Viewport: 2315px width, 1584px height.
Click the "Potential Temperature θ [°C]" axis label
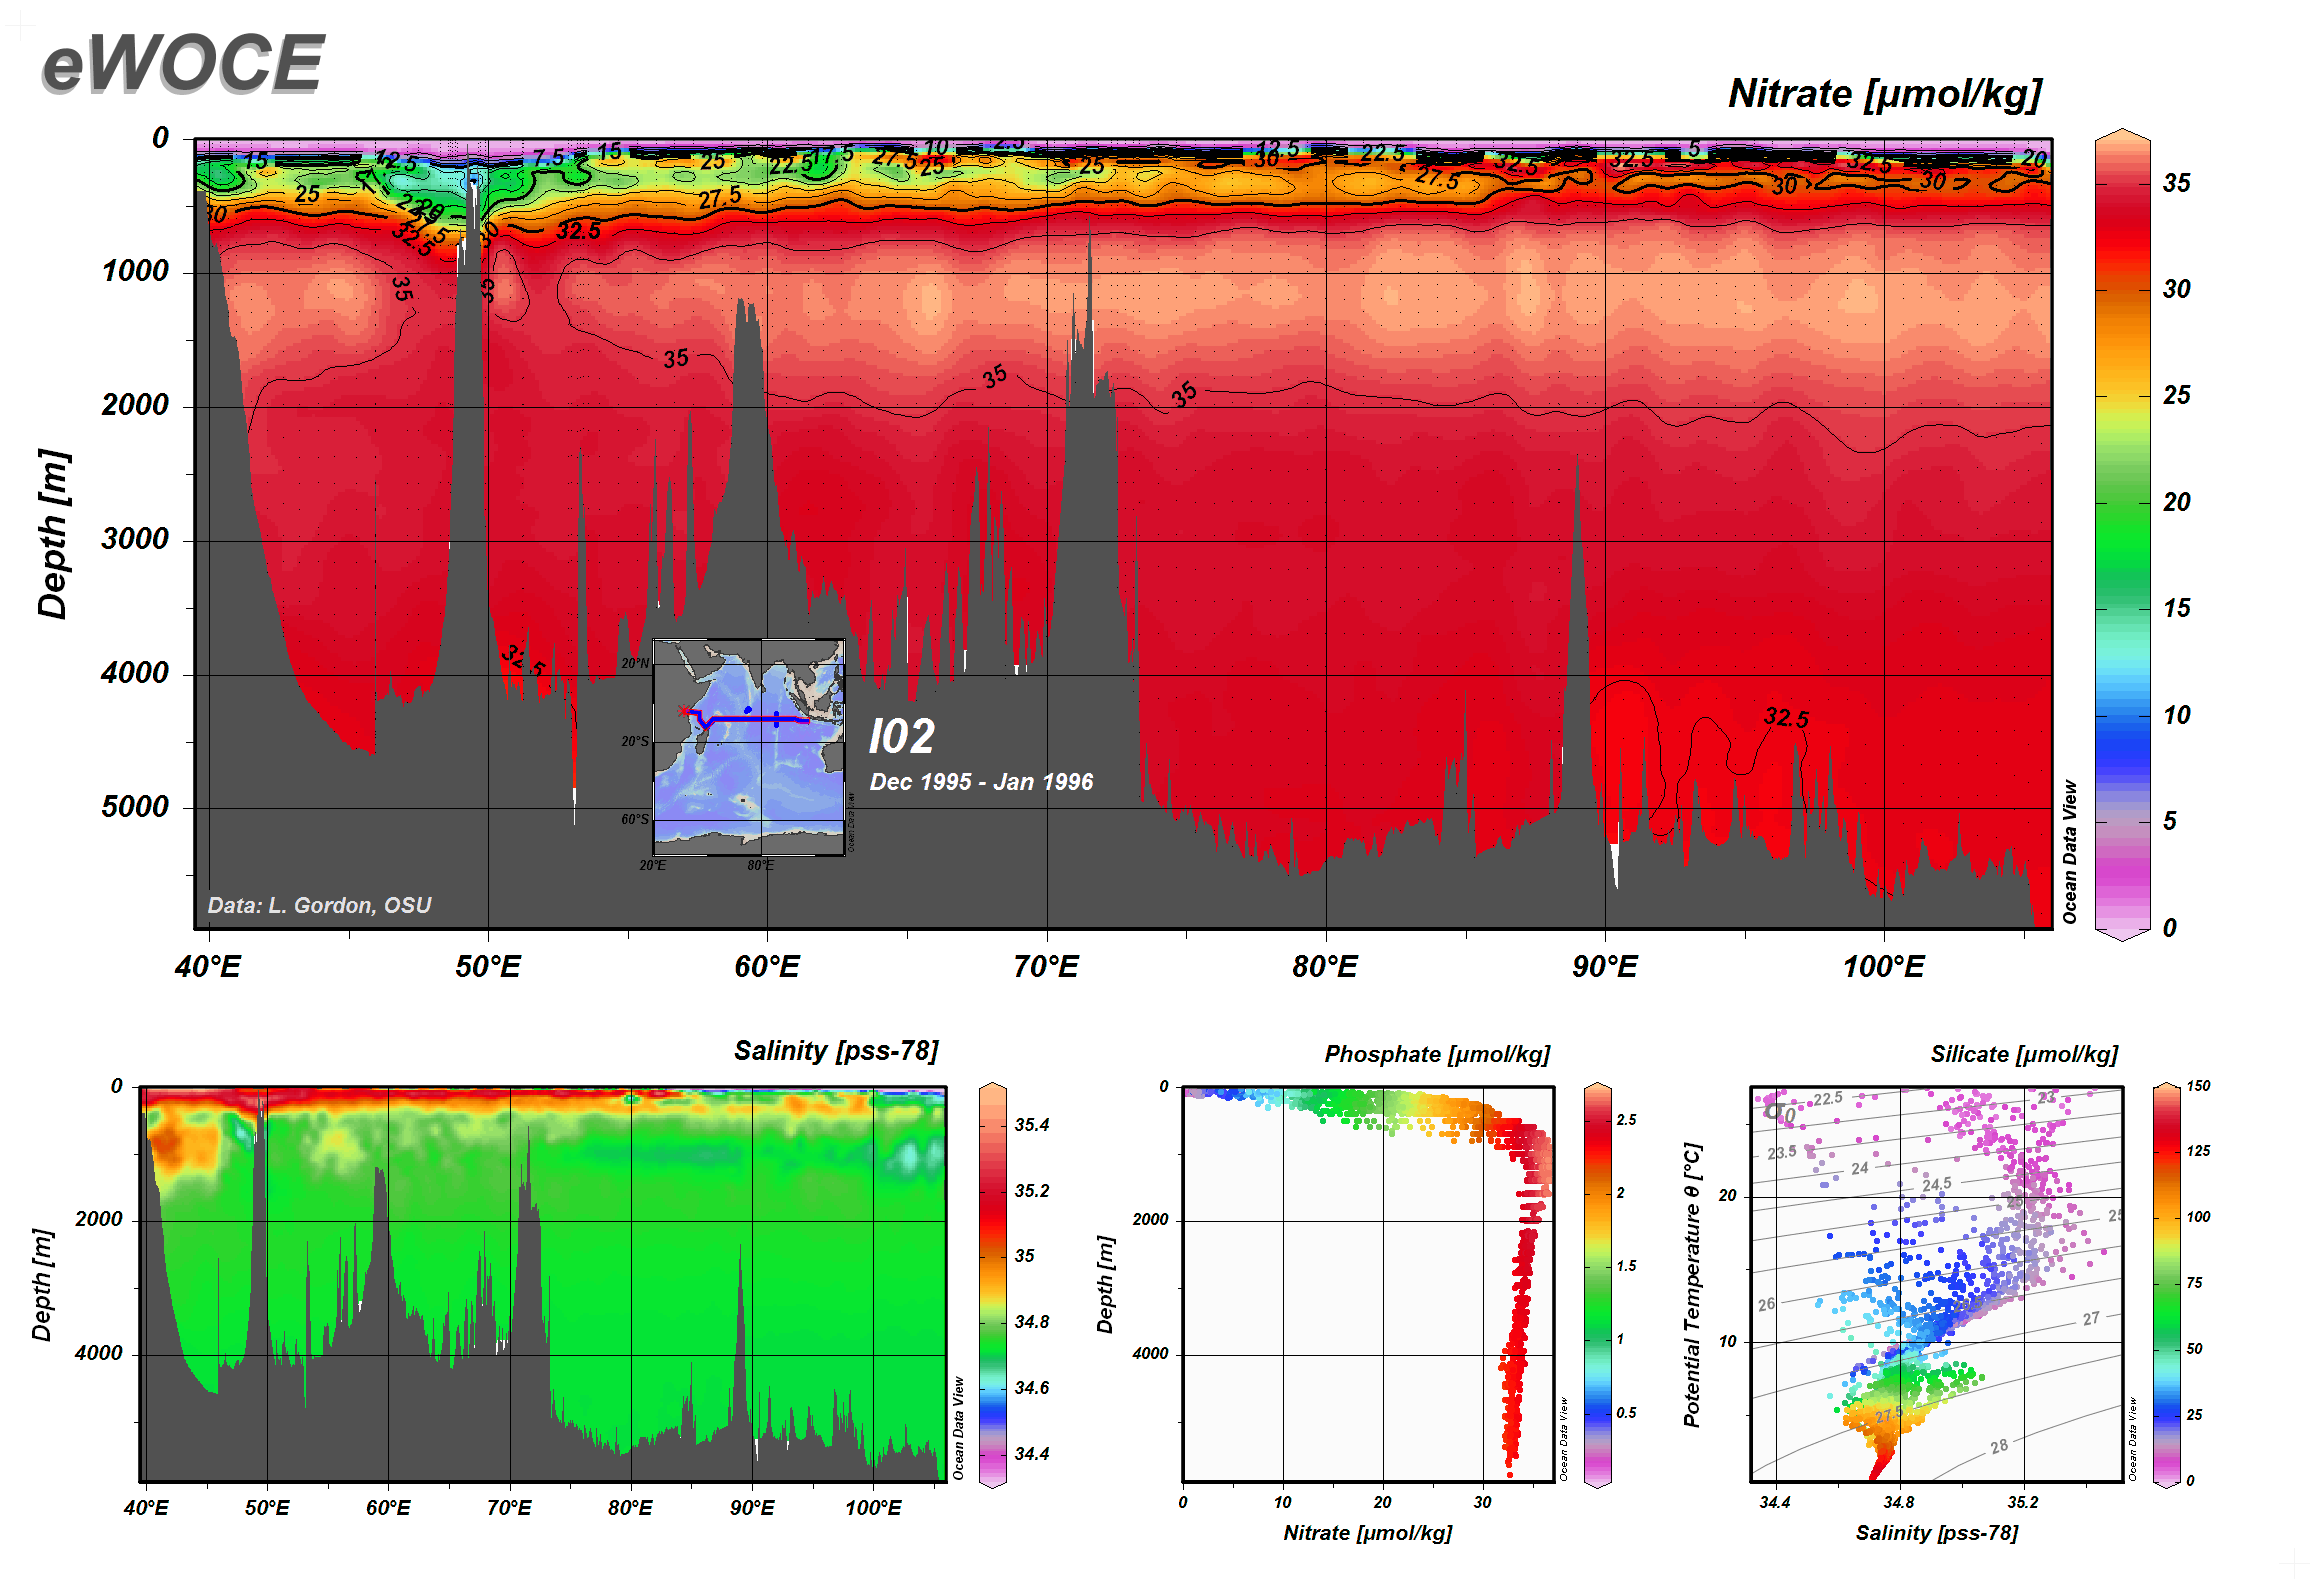click(1692, 1285)
